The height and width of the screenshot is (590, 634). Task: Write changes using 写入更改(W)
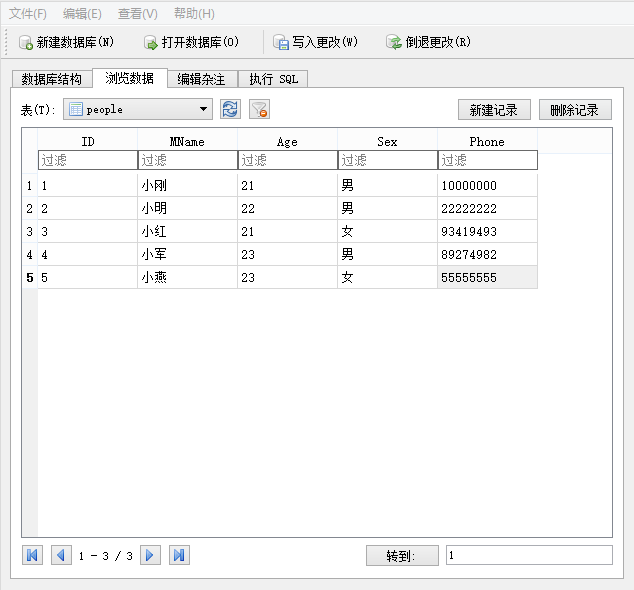pyautogui.click(x=315, y=42)
